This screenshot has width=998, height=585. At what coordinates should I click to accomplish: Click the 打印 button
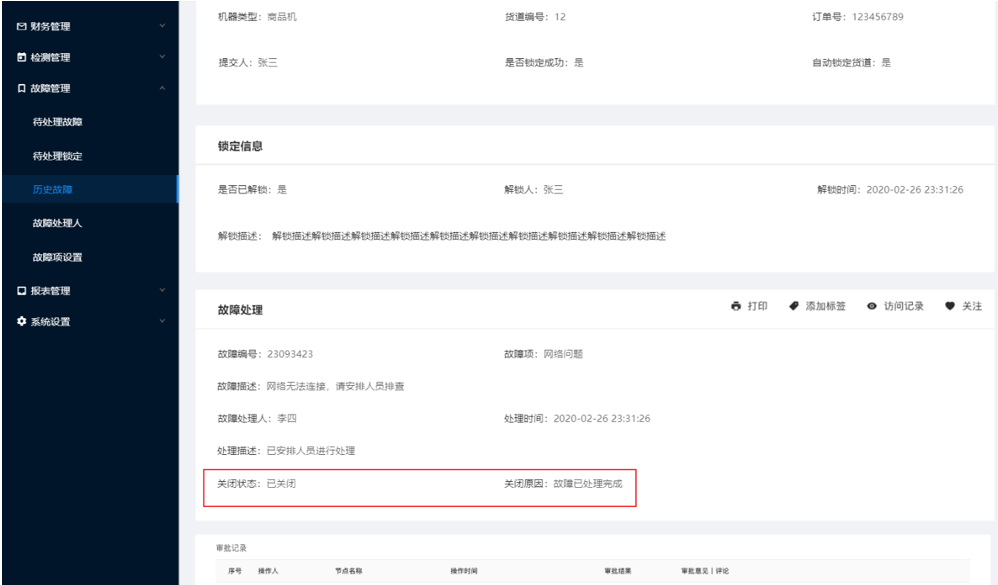click(749, 306)
